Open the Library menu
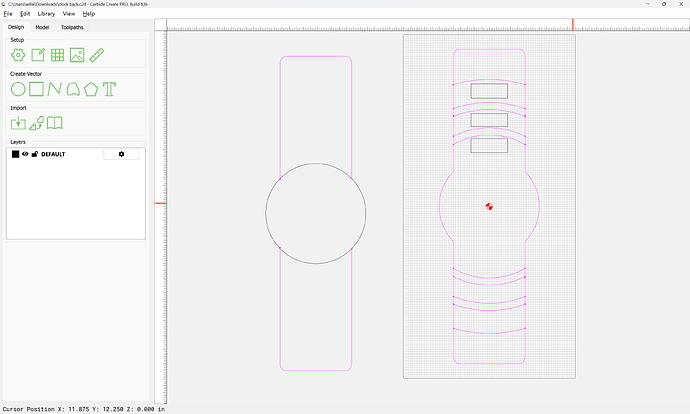The height and width of the screenshot is (414, 690). pyautogui.click(x=46, y=14)
